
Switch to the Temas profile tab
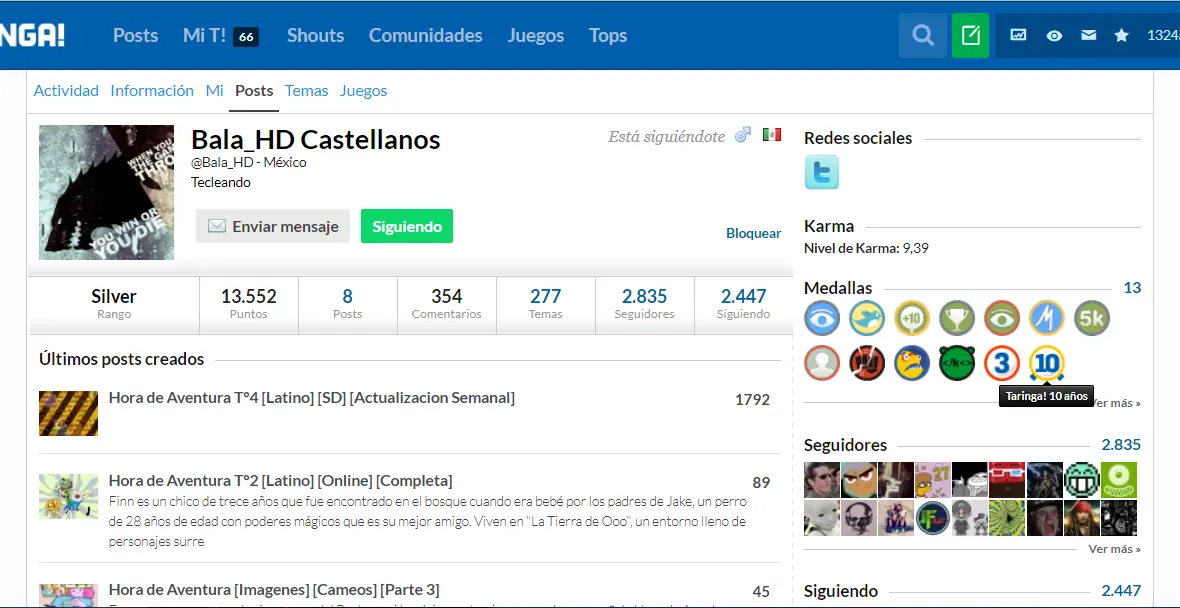click(306, 90)
